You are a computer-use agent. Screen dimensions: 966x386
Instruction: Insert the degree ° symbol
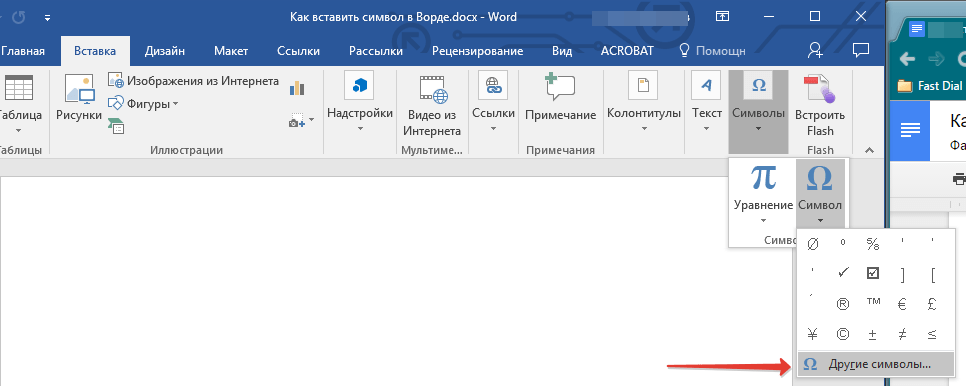843,244
